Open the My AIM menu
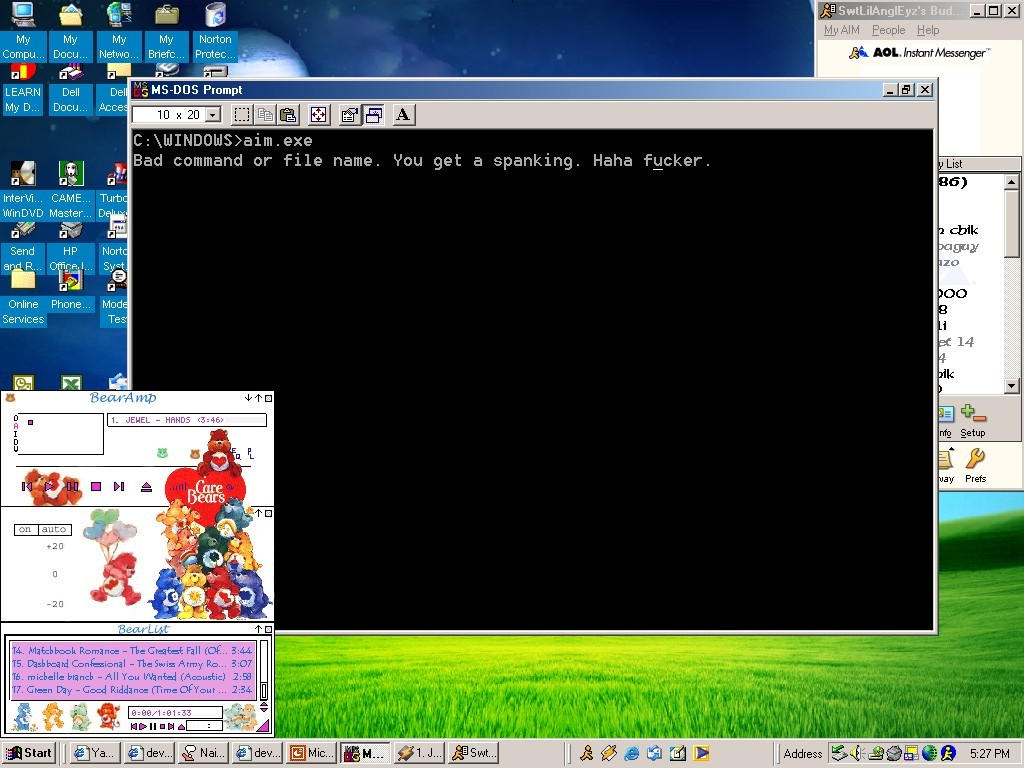This screenshot has width=1024, height=768. [840, 30]
